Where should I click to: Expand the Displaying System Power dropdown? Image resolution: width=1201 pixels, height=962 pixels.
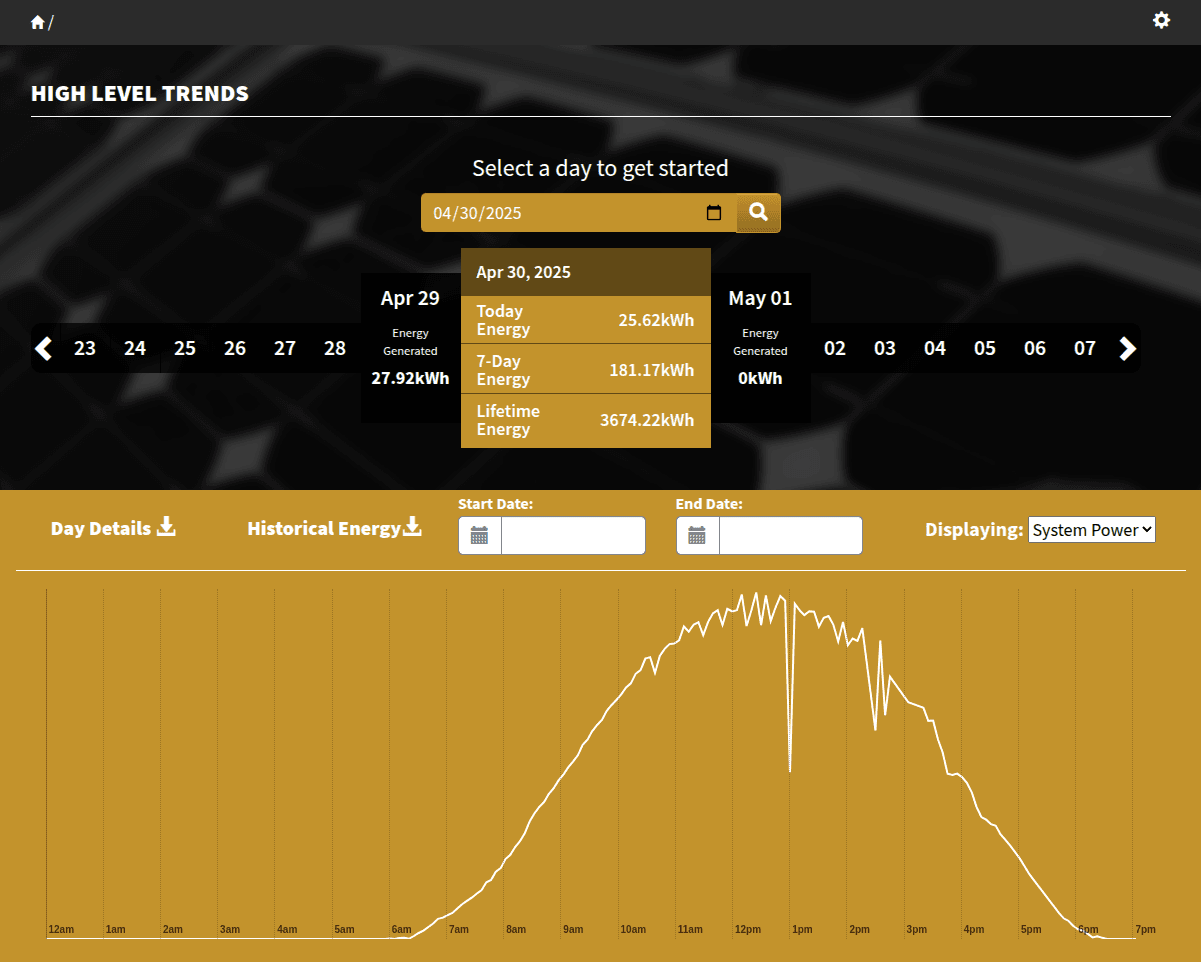1091,530
